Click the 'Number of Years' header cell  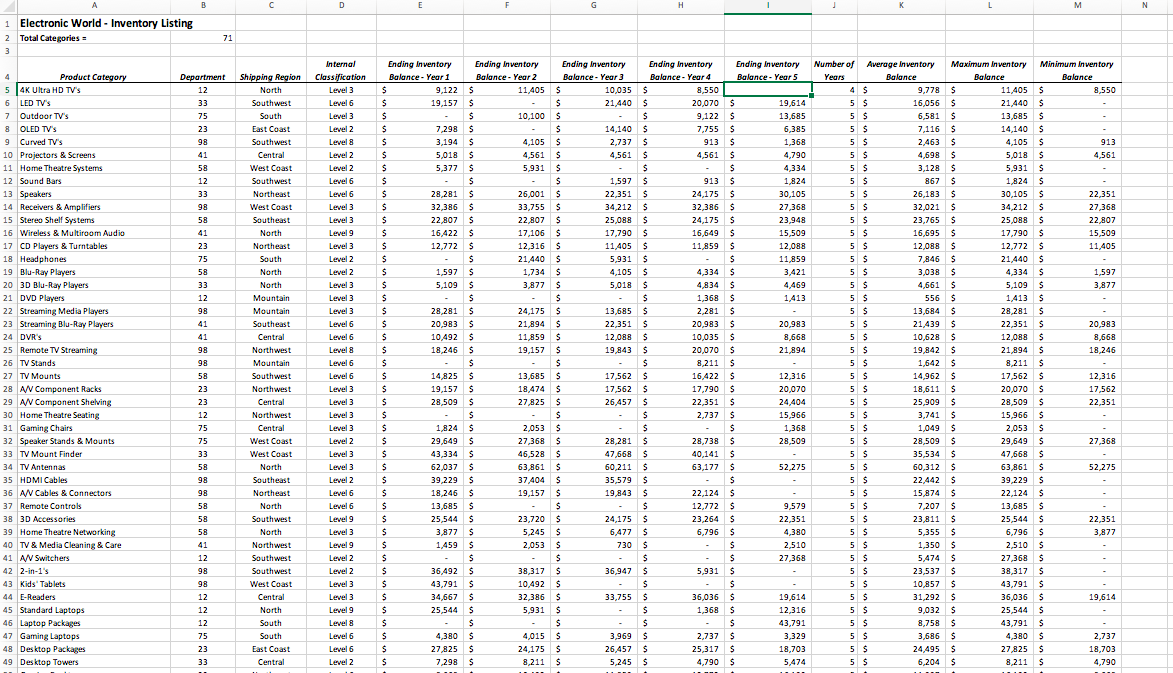pyautogui.click(x=834, y=70)
